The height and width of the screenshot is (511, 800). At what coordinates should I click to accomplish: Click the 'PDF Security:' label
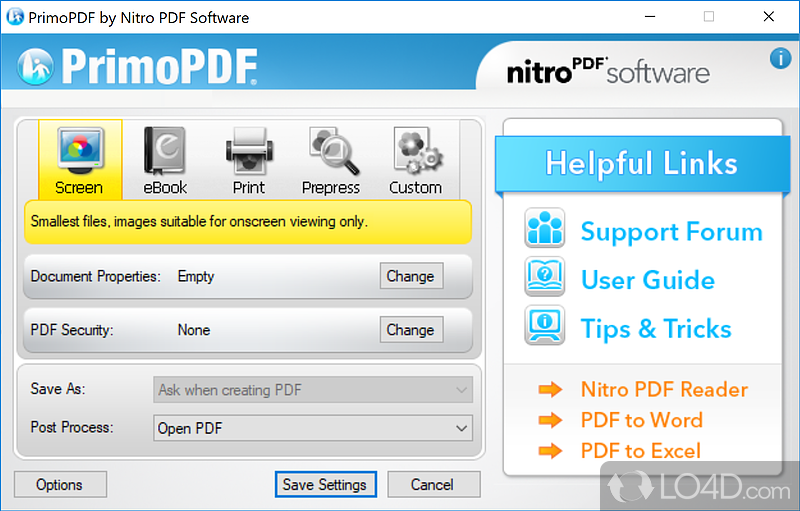point(72,330)
